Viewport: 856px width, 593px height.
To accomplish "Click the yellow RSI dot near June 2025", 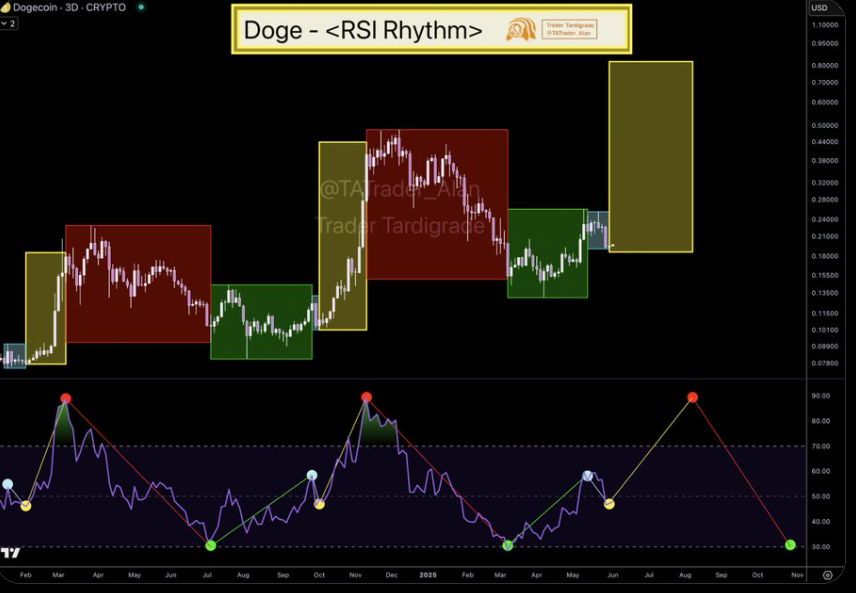I will (609, 504).
